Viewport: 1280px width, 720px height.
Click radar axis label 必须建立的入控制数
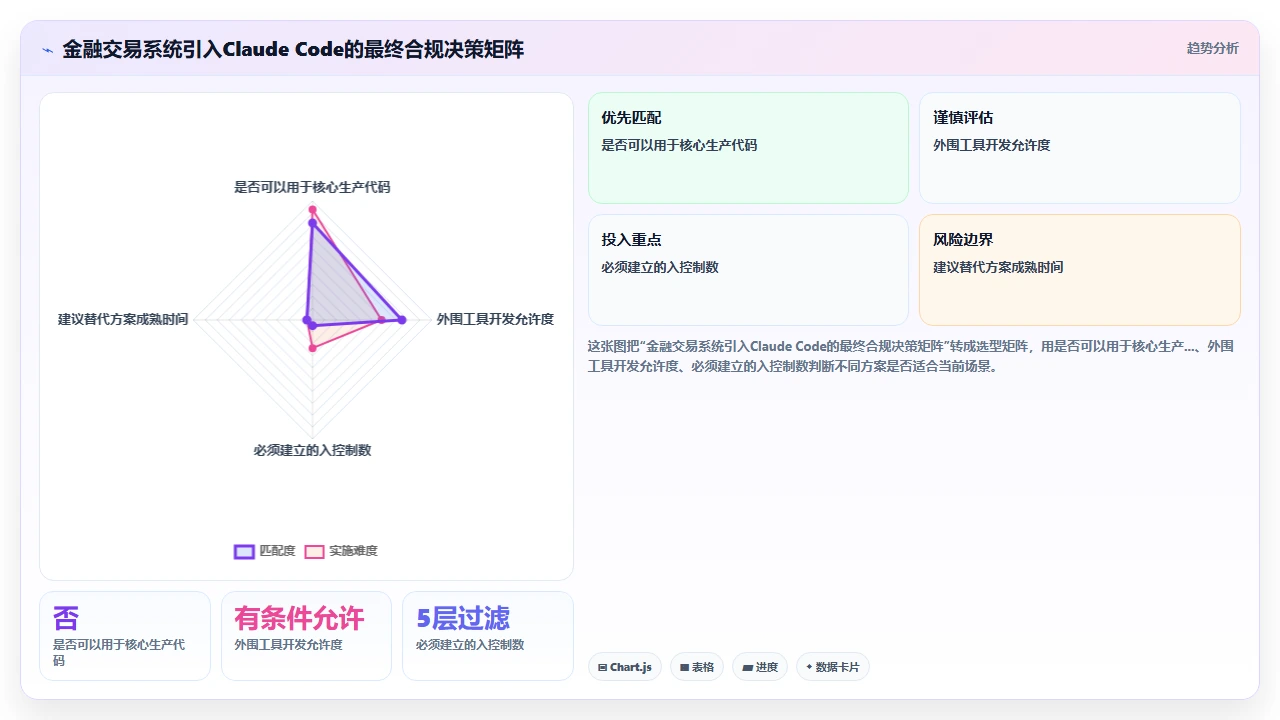(312, 450)
